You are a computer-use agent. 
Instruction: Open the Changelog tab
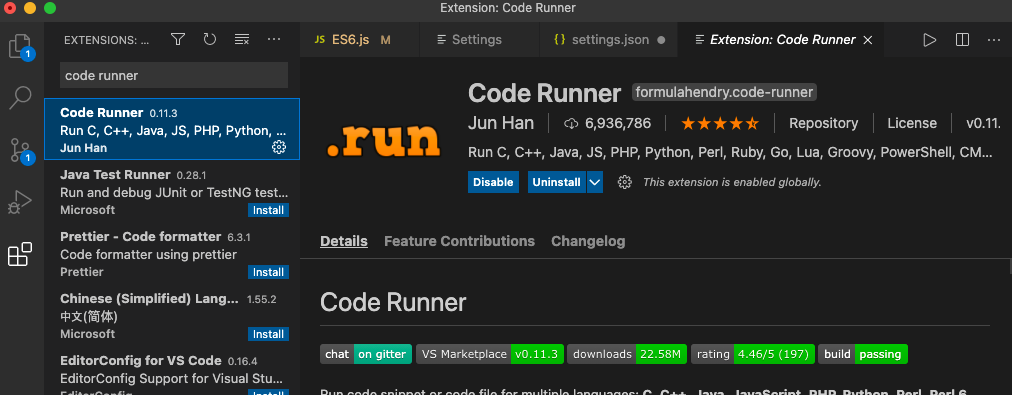588,241
